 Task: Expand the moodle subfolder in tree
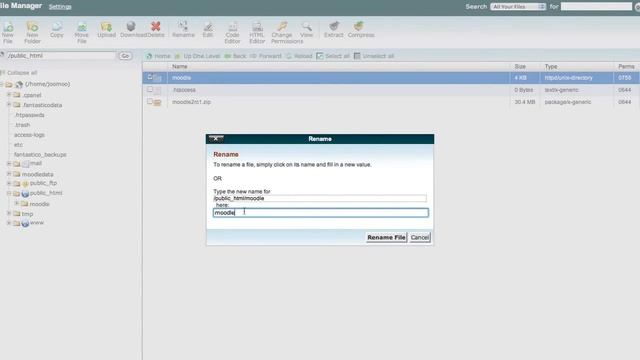pos(17,203)
